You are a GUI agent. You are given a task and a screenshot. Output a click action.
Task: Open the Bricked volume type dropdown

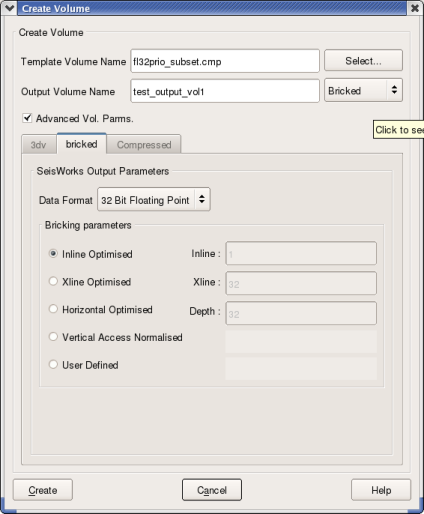pyautogui.click(x=363, y=90)
